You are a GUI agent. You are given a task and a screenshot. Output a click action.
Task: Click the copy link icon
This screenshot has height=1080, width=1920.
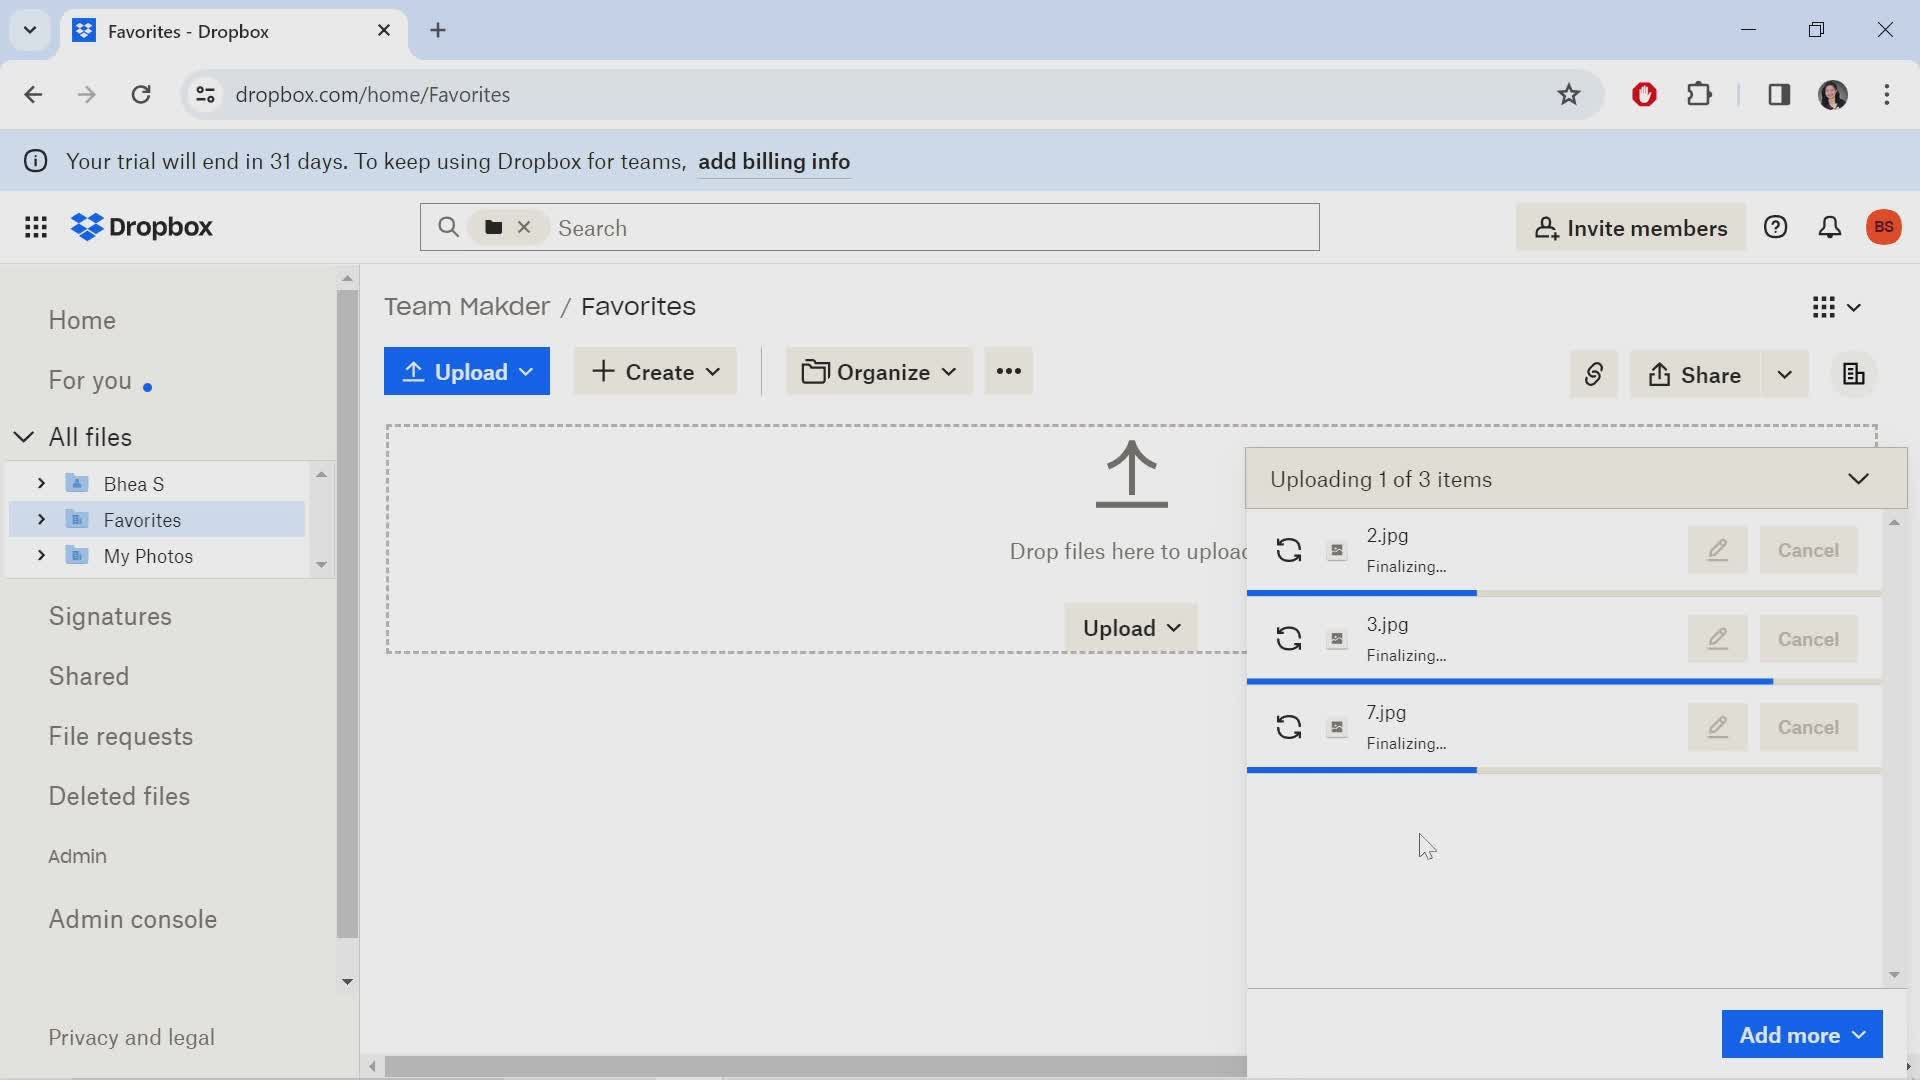(1593, 375)
